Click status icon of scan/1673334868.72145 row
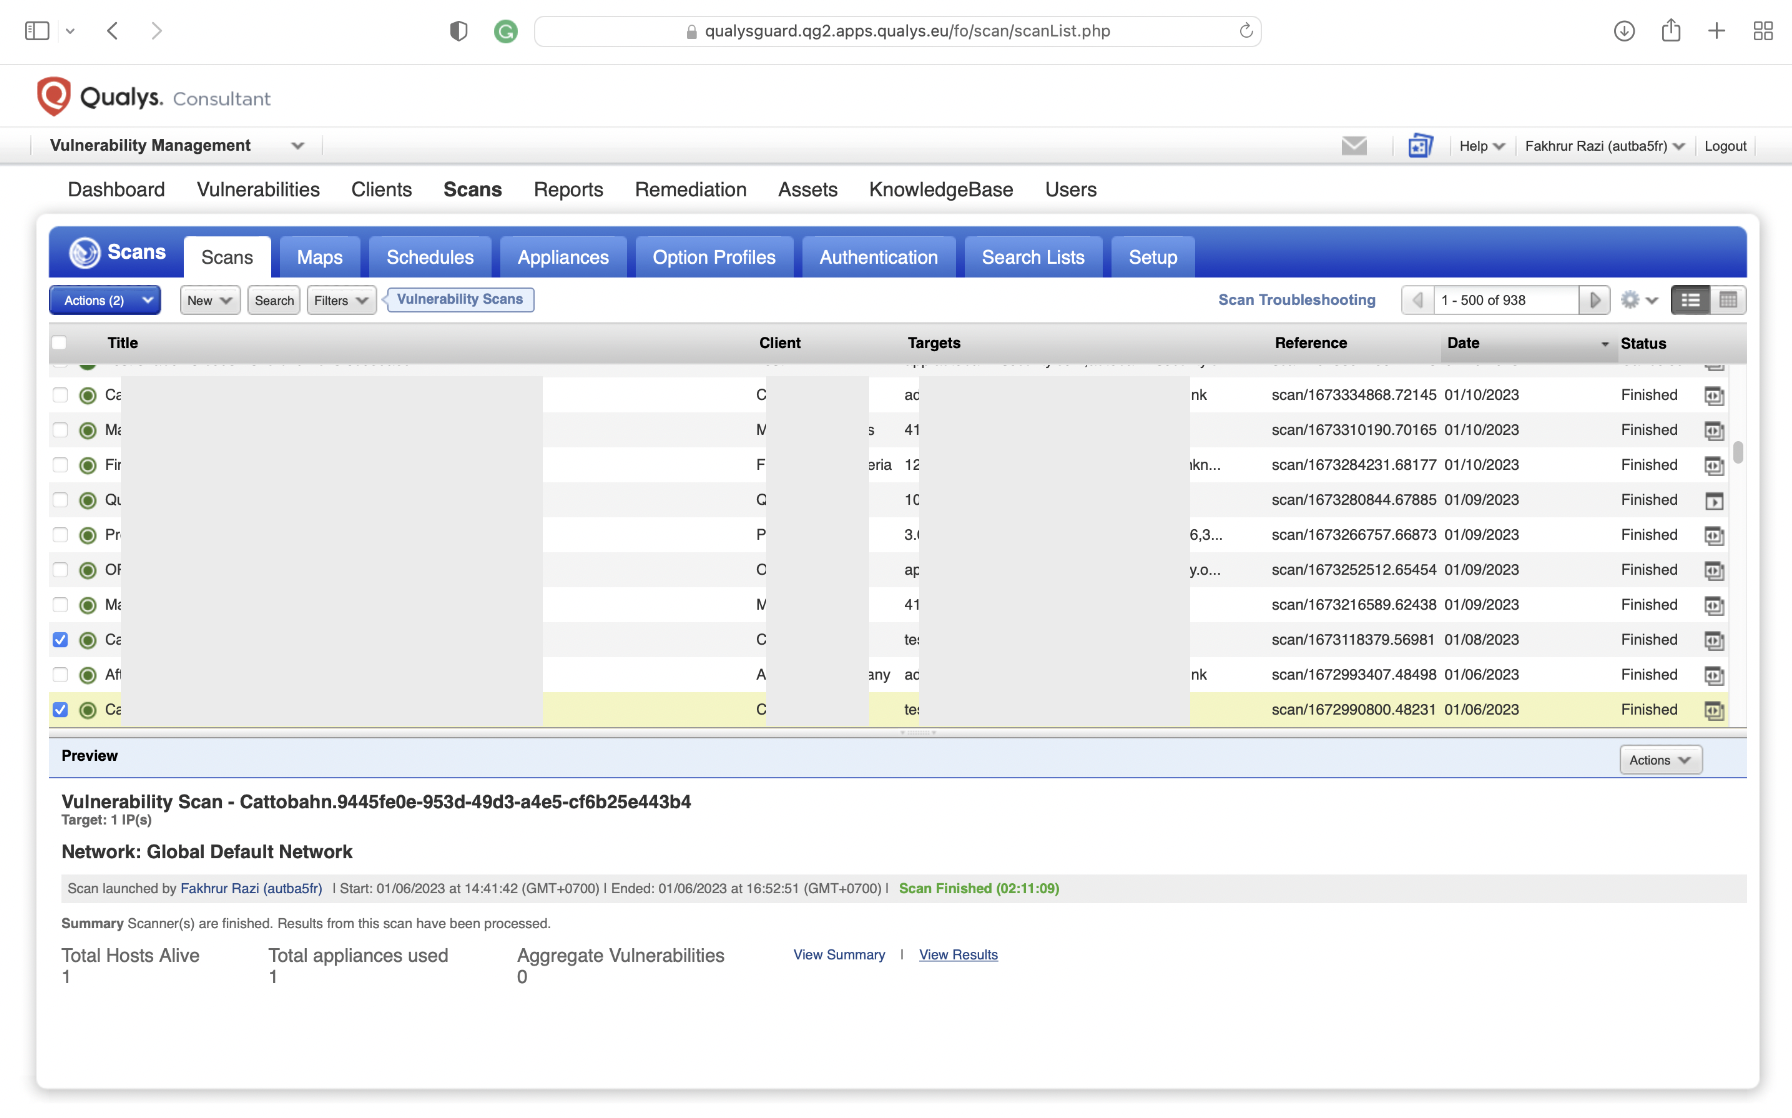 point(88,395)
